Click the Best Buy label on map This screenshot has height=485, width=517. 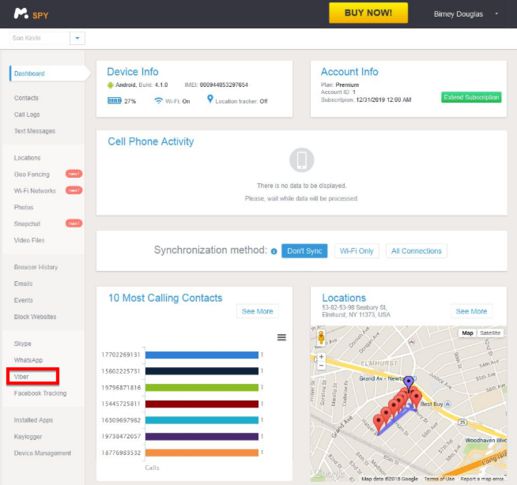pyautogui.click(x=432, y=404)
